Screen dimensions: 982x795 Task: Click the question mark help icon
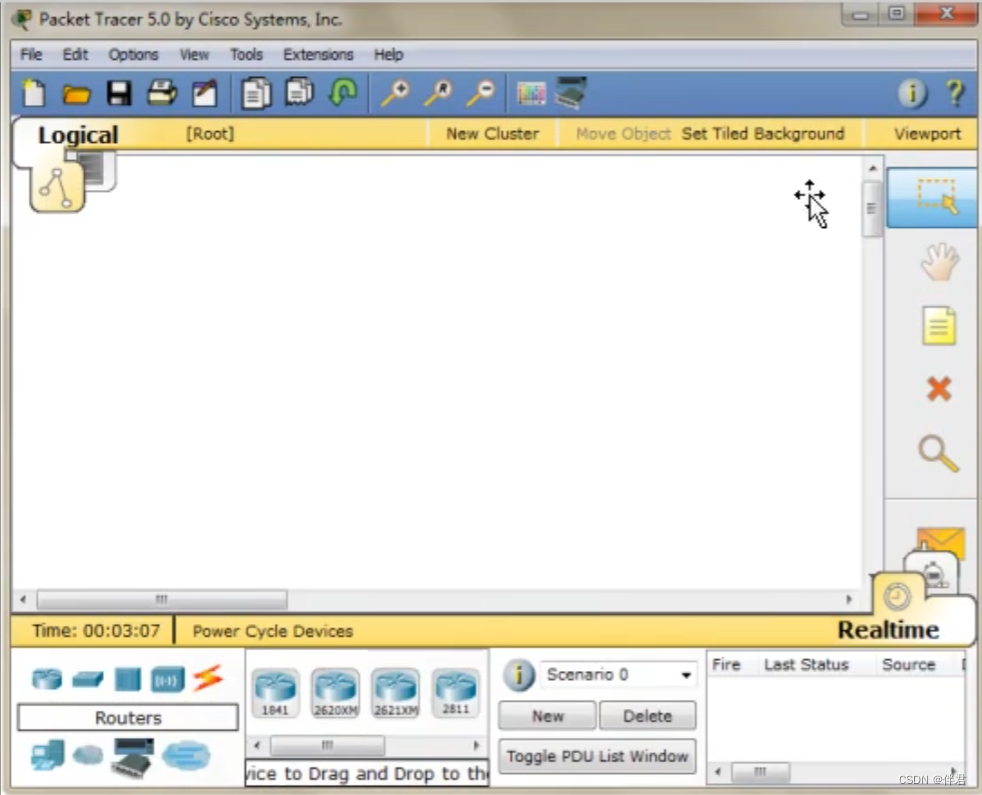point(955,94)
